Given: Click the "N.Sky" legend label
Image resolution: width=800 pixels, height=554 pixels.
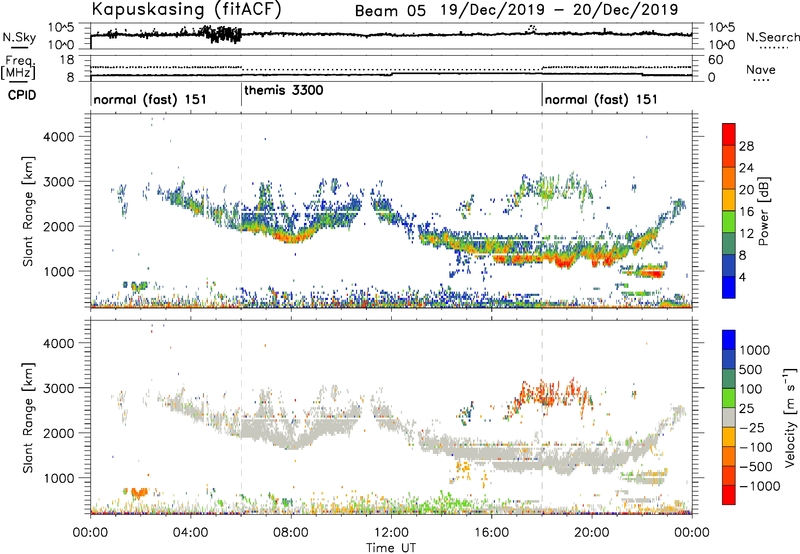Looking at the screenshot, I should pos(19,38).
